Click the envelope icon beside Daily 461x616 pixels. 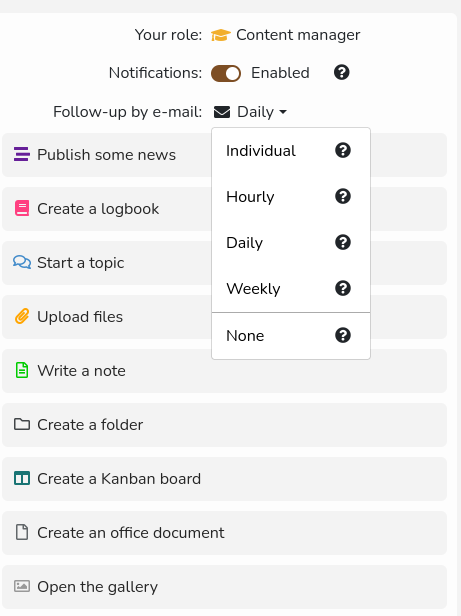point(222,112)
